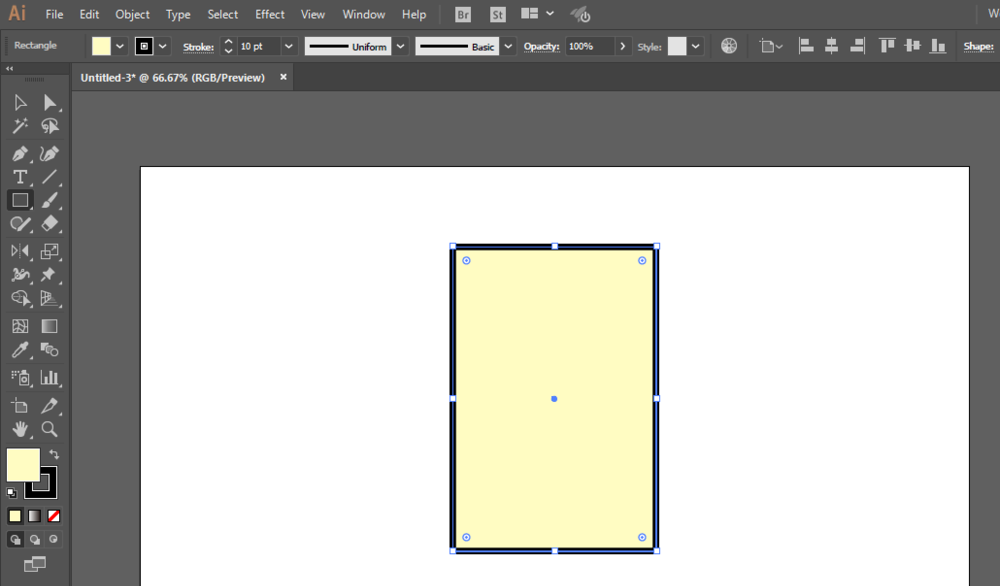Viewport: 1000px width, 586px height.
Task: Choose the Symbol Sprayer tool
Action: [20, 377]
